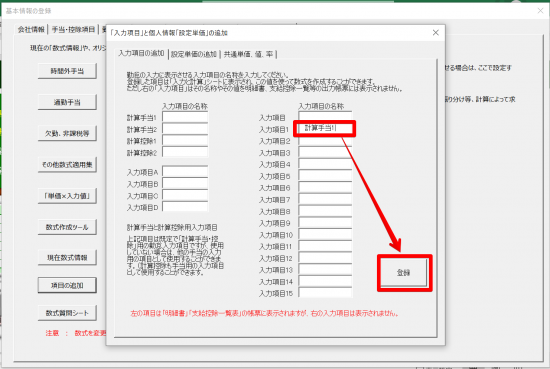Click the 計算手当1 name input field
The width and height of the screenshot is (550, 369).
tap(185, 118)
